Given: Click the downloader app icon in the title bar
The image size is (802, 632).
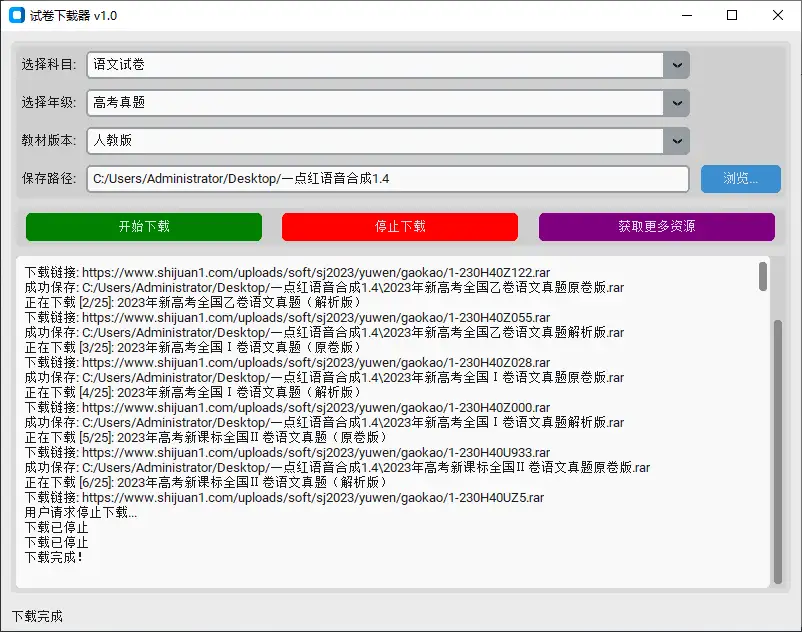Looking at the screenshot, I should [18, 15].
